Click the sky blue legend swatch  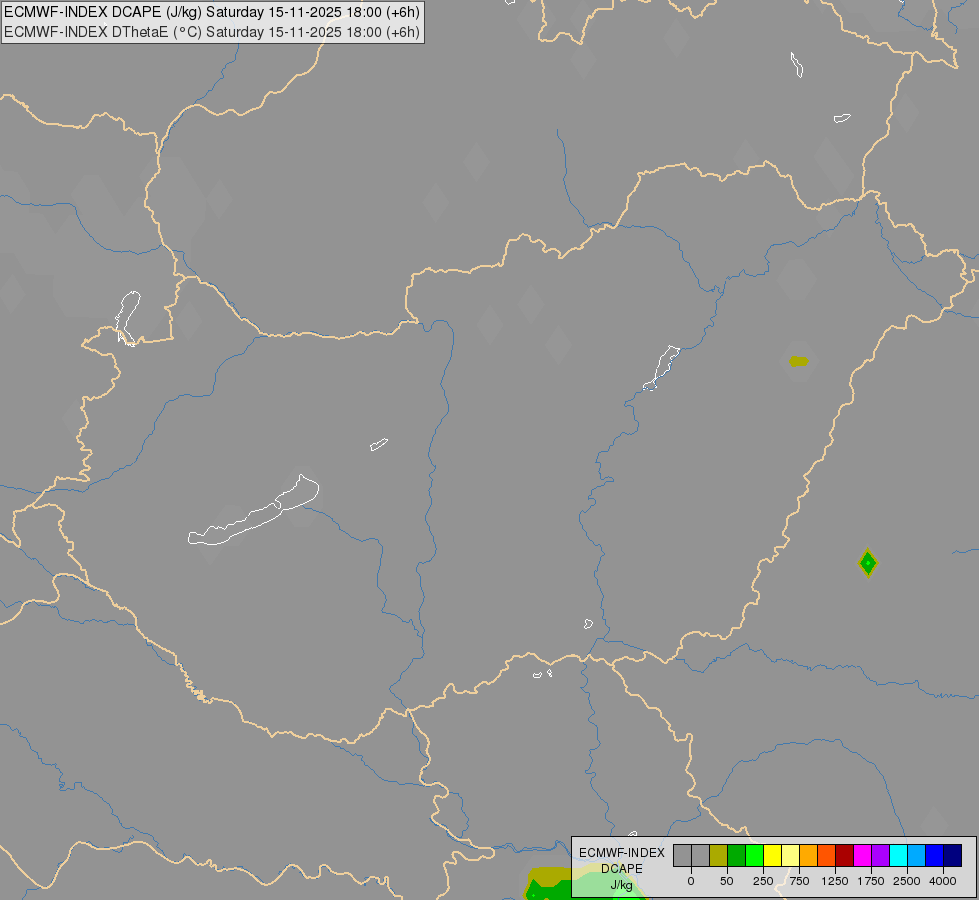(x=917, y=856)
